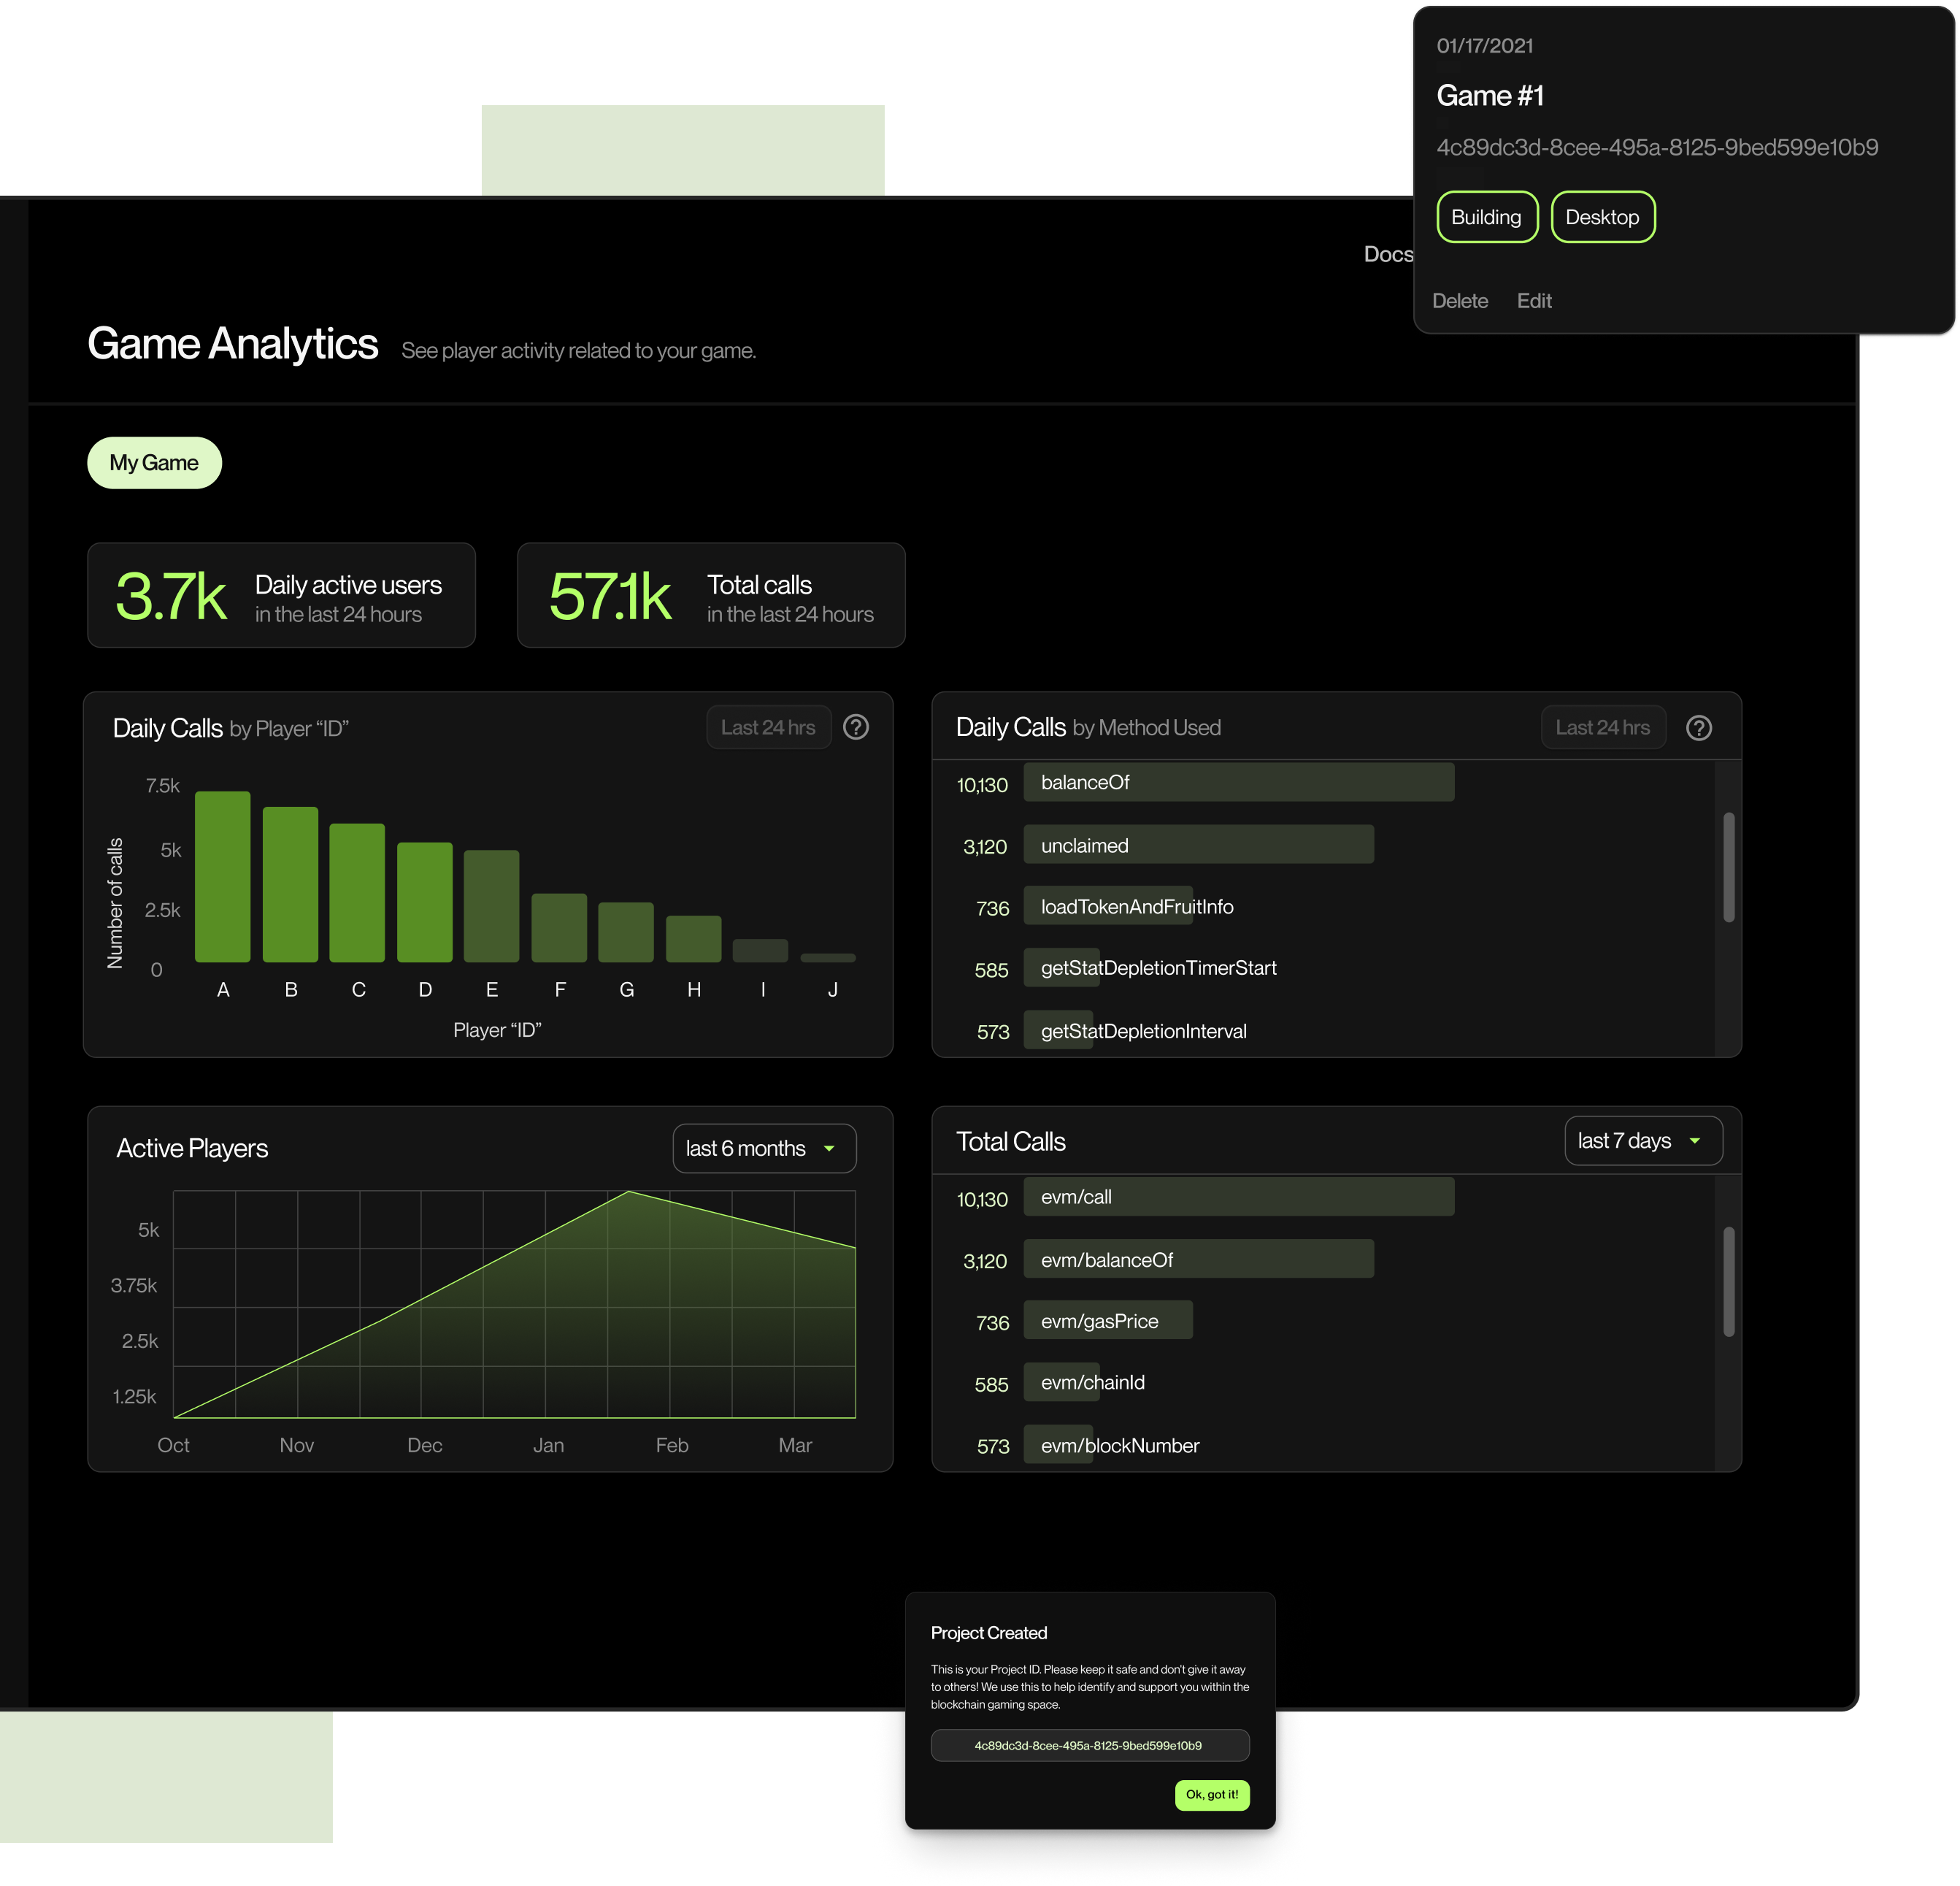Screen dimensions: 1960x1886
Task: Click the Delete menu item for Game #1
Action: (x=1459, y=299)
